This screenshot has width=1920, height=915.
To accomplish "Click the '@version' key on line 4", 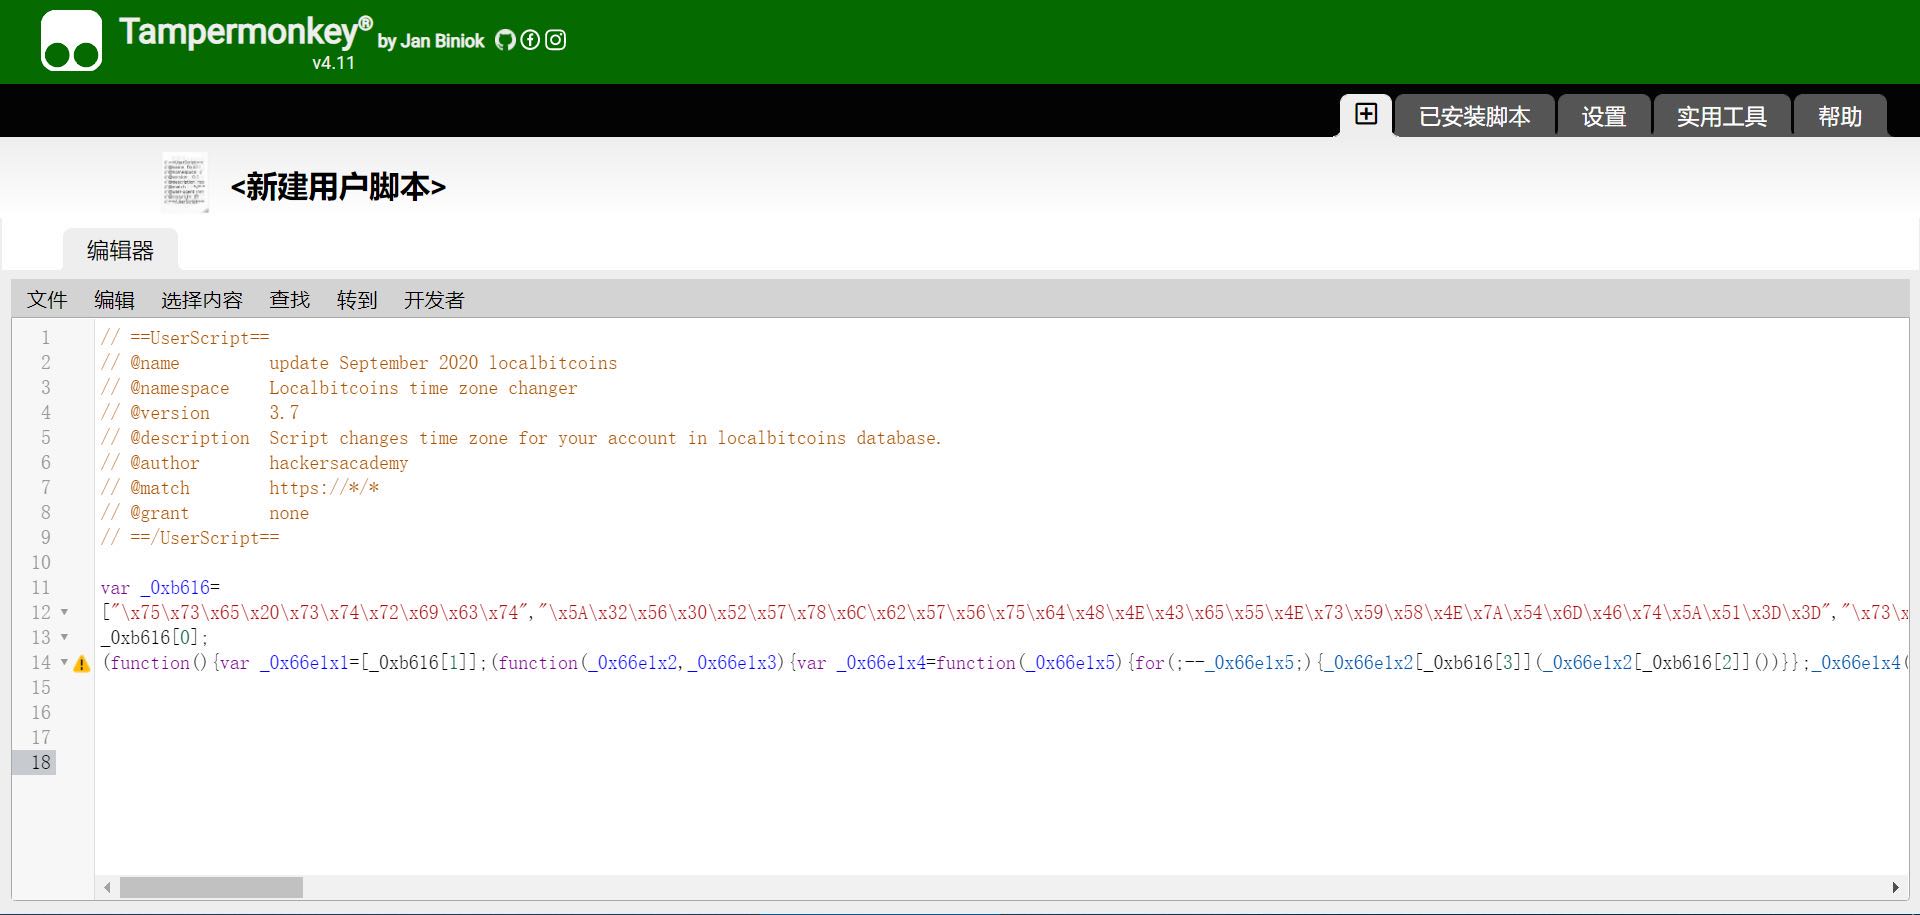I will (x=170, y=413).
